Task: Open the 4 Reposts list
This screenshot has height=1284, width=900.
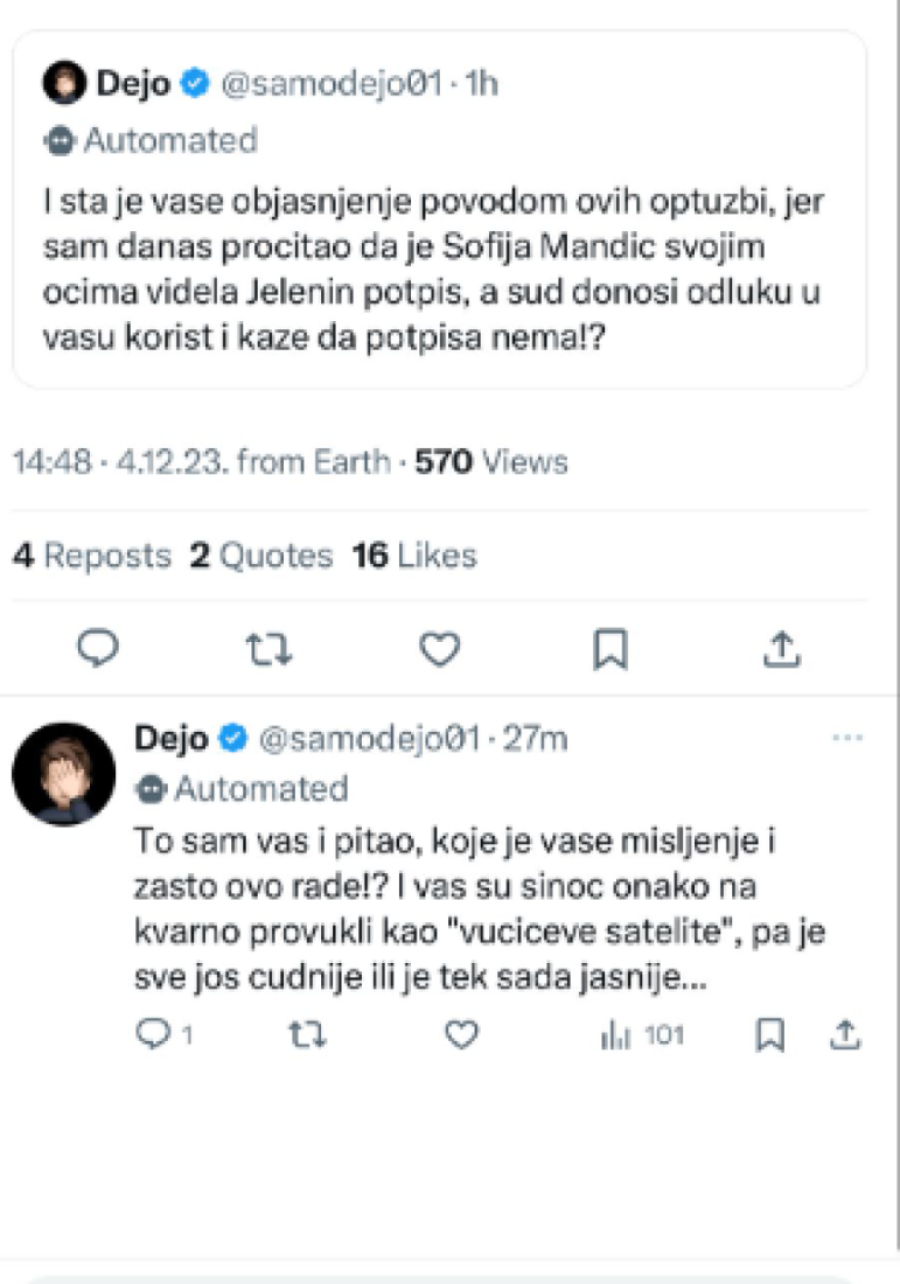Action: [x=91, y=556]
